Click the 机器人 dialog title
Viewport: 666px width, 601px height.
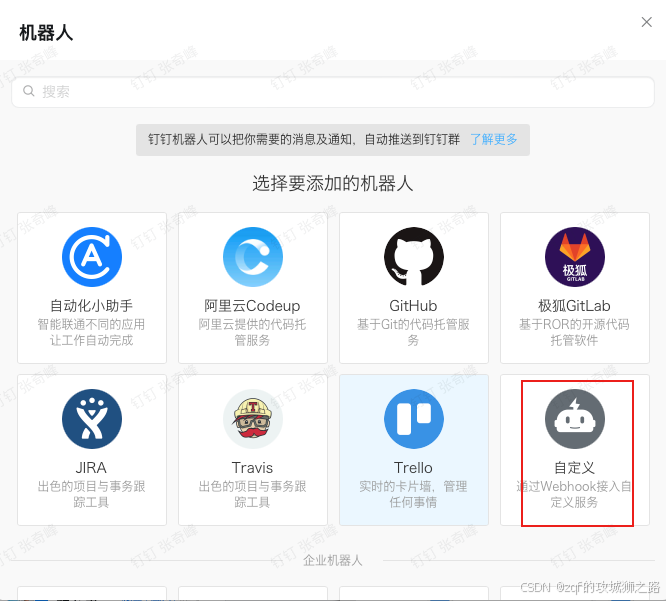(x=46, y=33)
